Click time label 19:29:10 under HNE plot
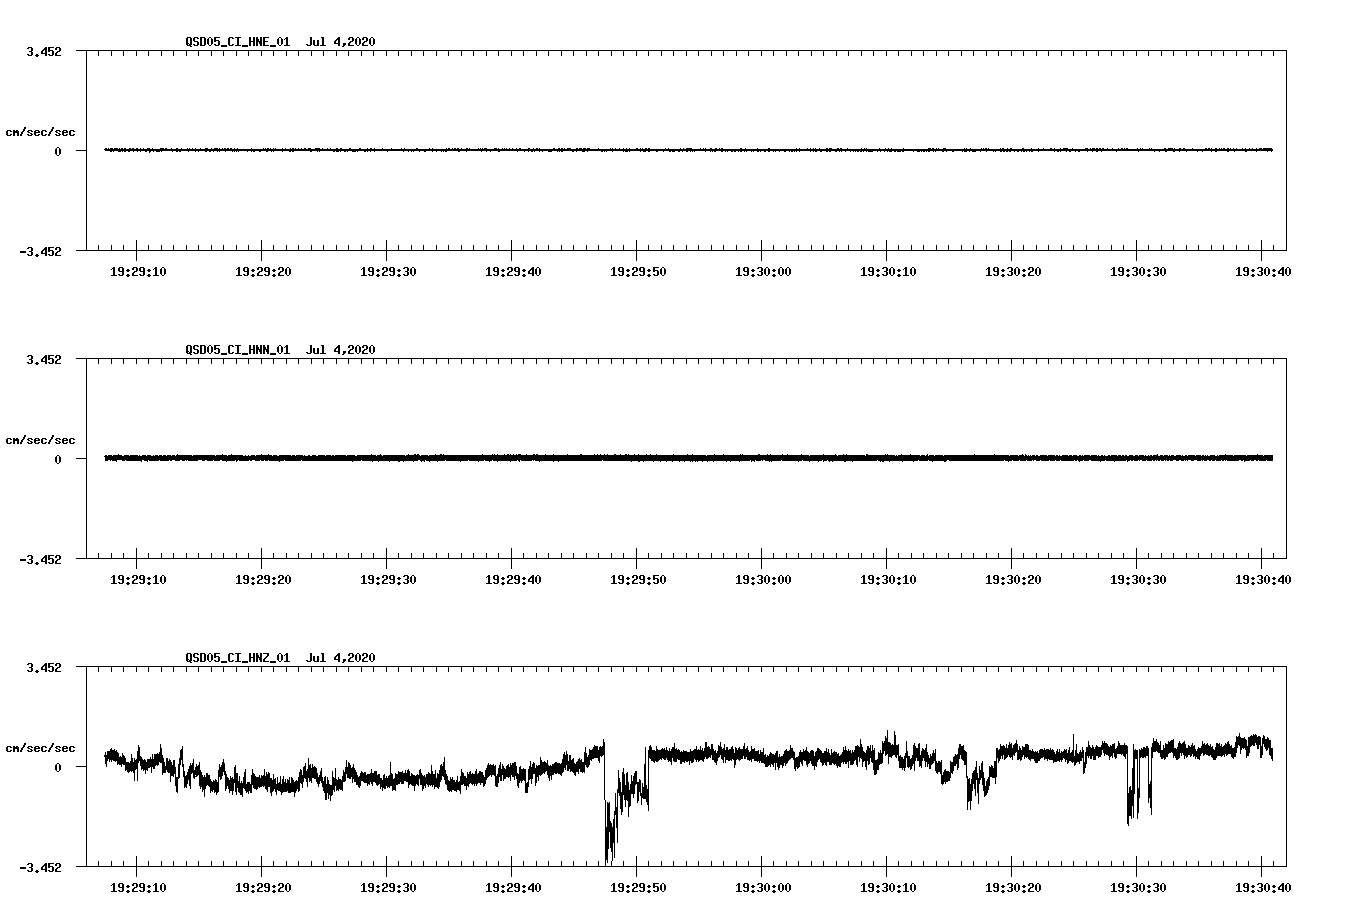 138,271
